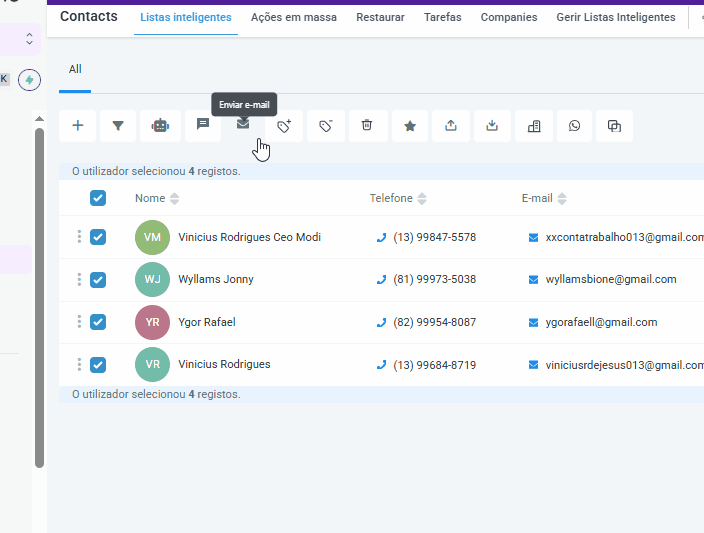
Task: Click the robot automation icon
Action: 160,126
